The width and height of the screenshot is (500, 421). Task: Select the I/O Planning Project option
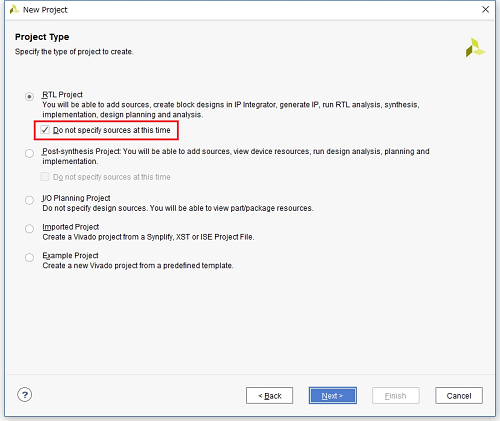click(29, 200)
